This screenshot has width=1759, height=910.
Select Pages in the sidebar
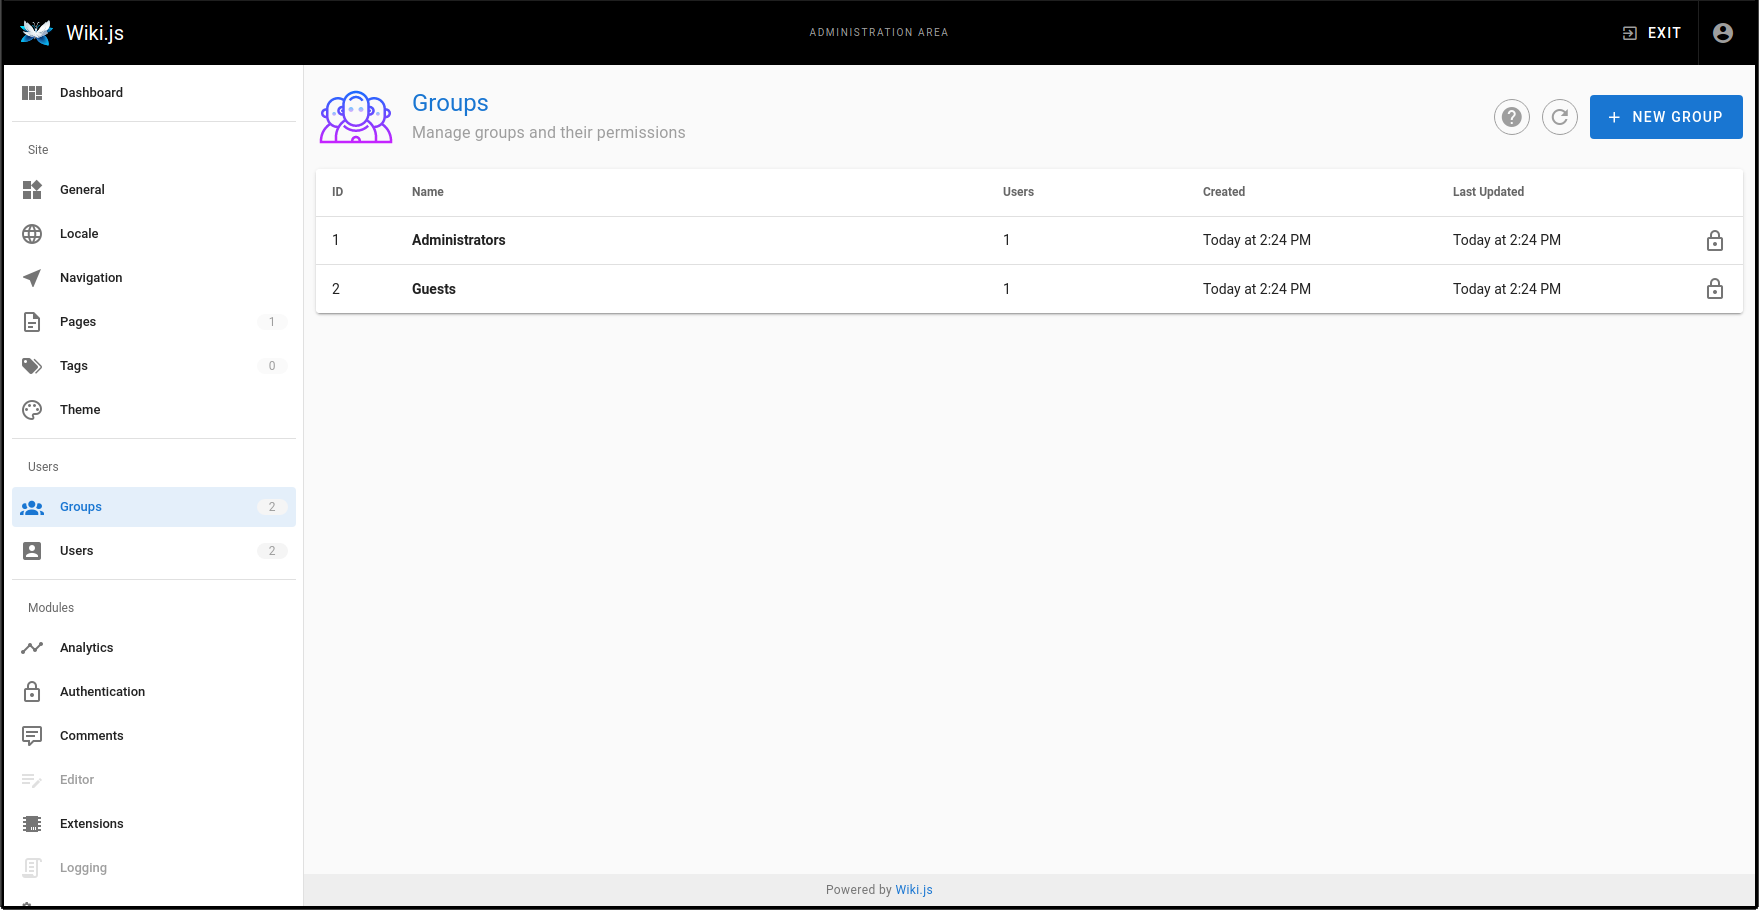point(78,322)
